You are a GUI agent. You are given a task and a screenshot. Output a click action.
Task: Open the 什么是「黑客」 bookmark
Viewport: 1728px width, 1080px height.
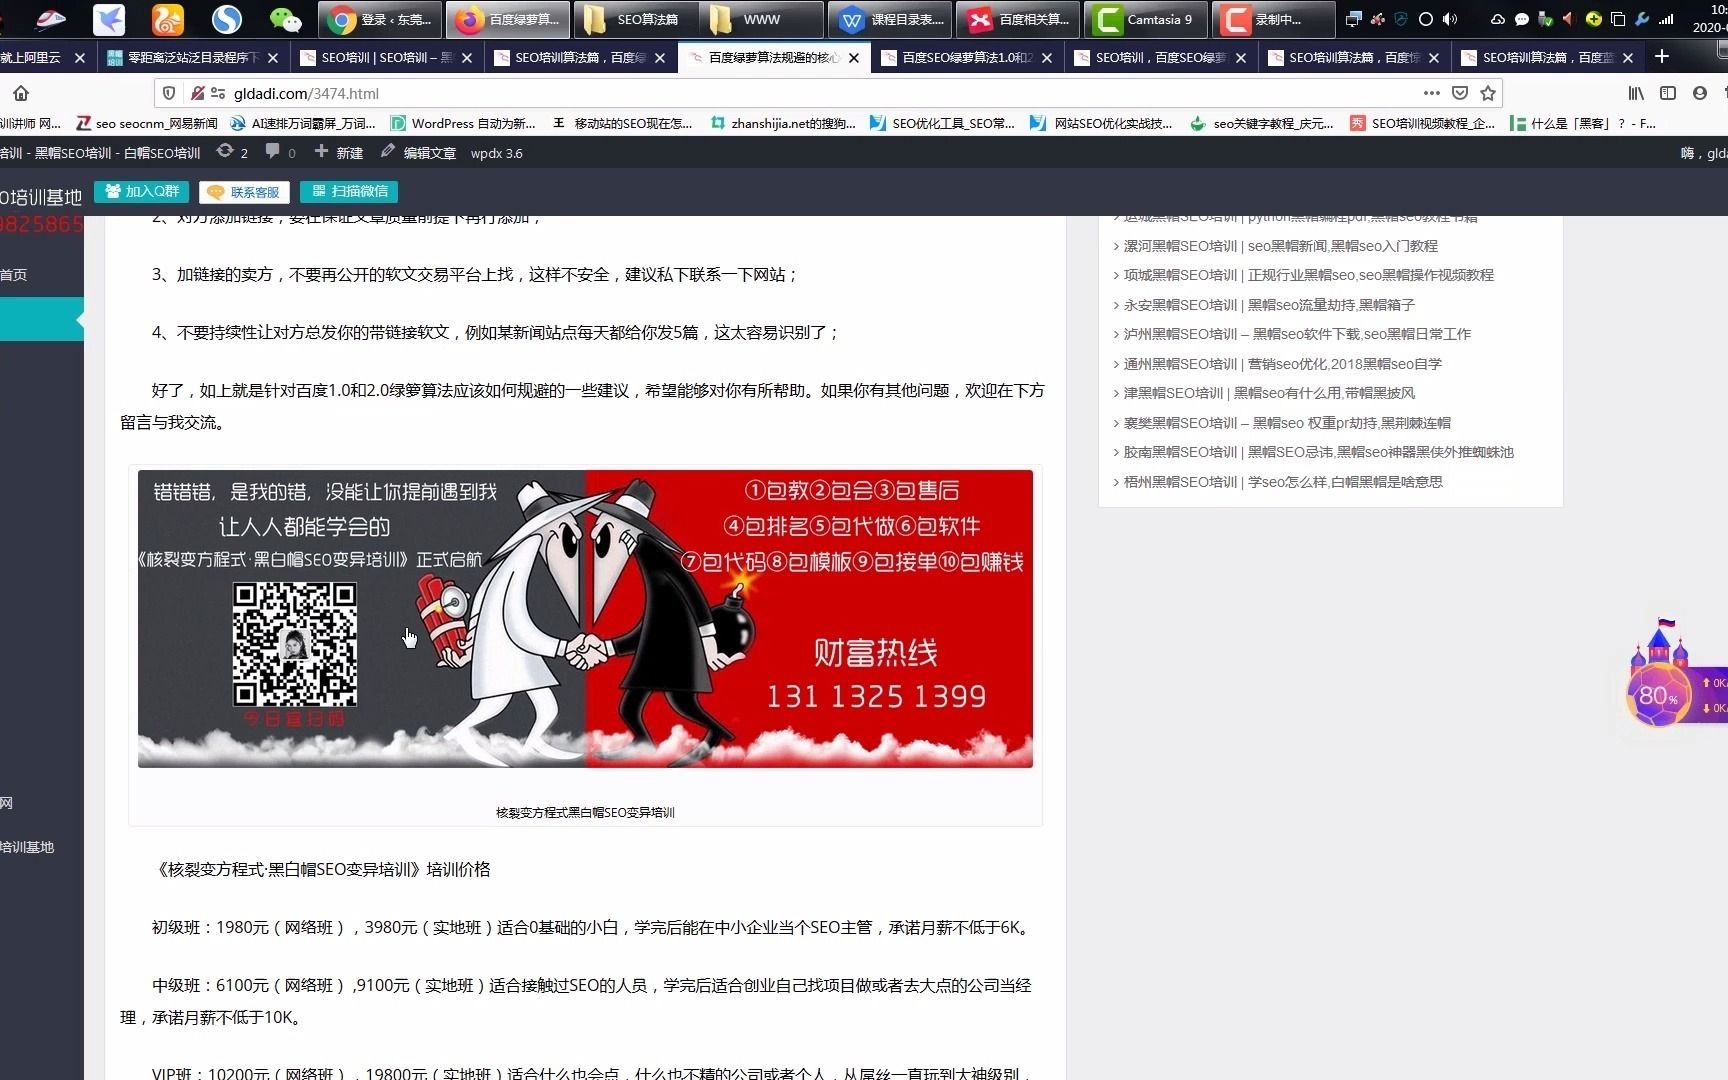point(1583,123)
